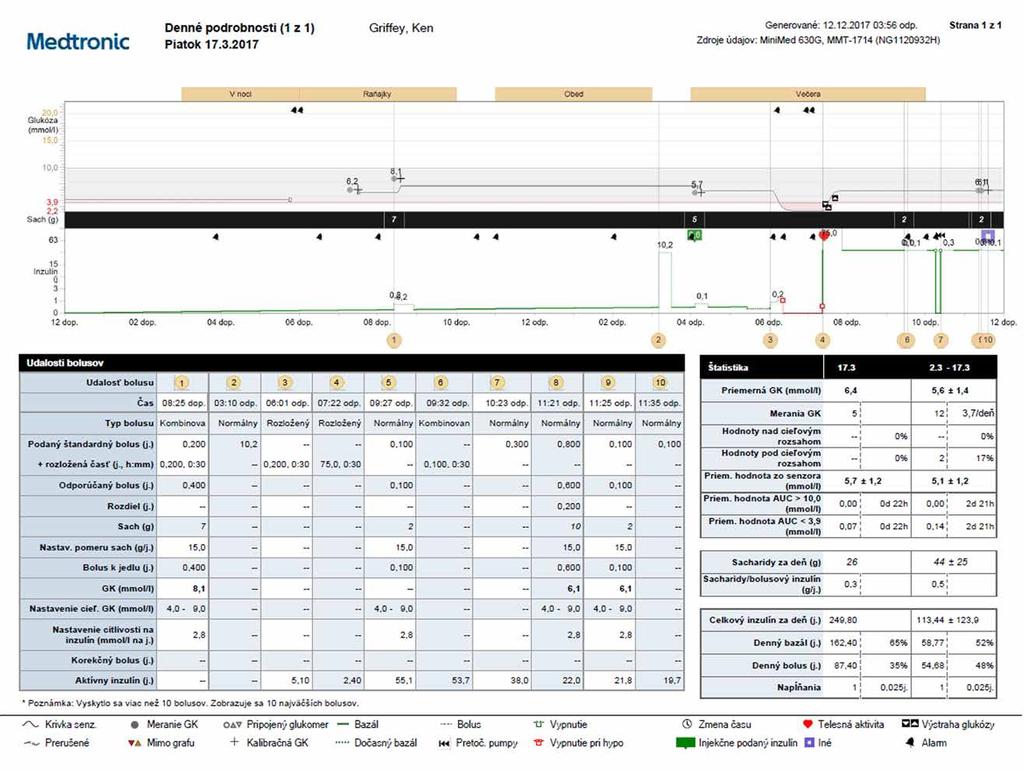The height and width of the screenshot is (770, 1024).
Task: Select the Večera period band
Action: pyautogui.click(x=808, y=94)
